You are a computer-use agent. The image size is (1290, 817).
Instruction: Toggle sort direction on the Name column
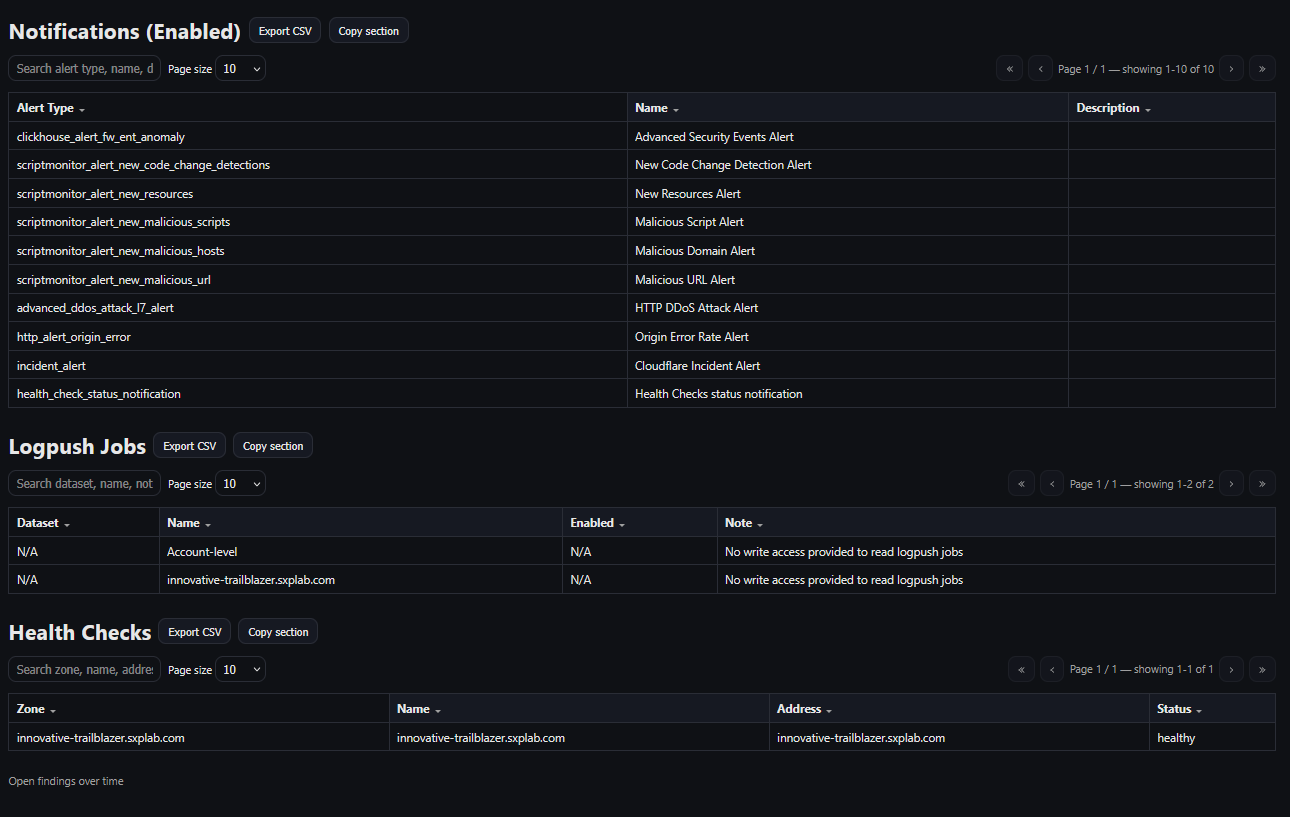673,108
